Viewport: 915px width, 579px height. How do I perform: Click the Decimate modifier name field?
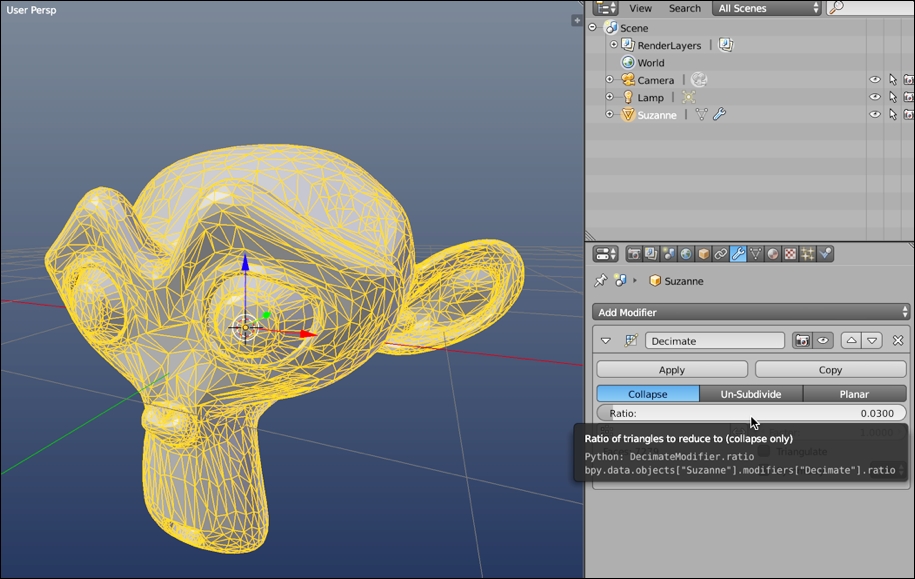tap(715, 341)
